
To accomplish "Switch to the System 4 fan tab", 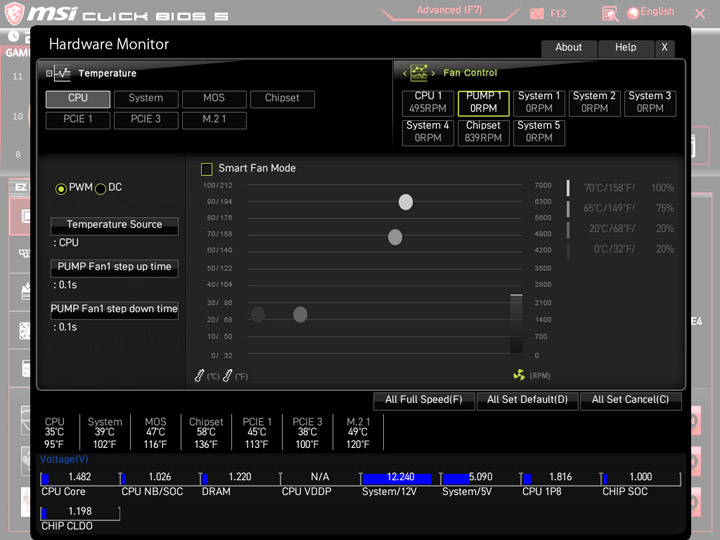I will (x=428, y=132).
